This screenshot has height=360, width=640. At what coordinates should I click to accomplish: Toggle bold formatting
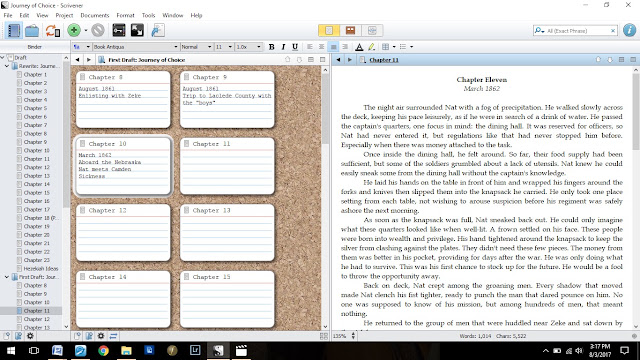271,47
